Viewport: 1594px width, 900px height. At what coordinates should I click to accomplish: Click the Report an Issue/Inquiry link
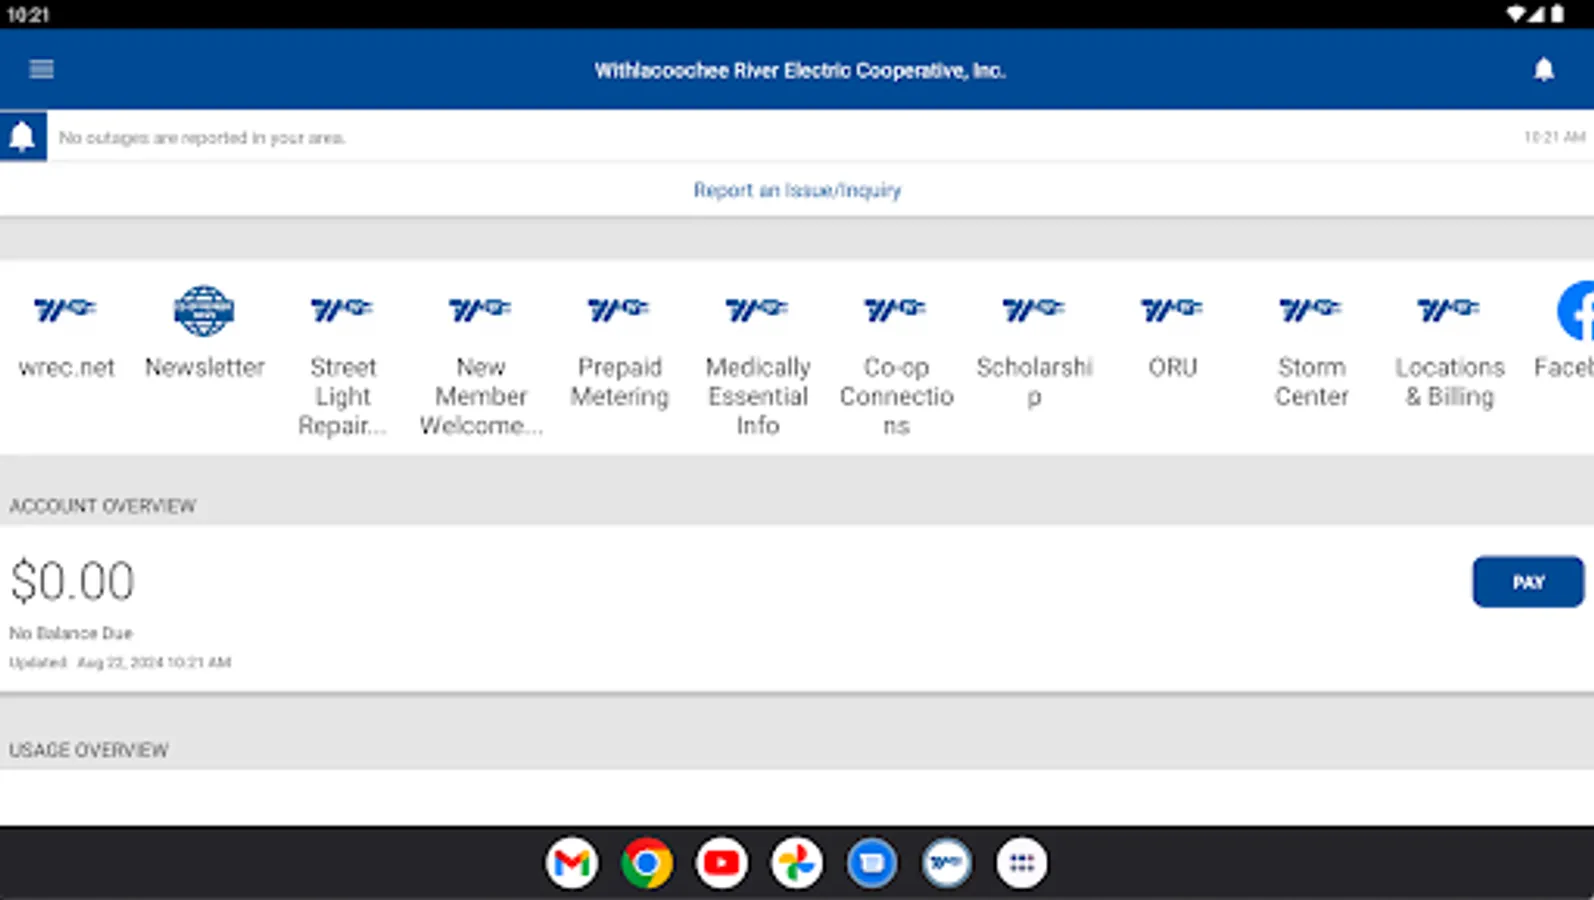tap(797, 190)
